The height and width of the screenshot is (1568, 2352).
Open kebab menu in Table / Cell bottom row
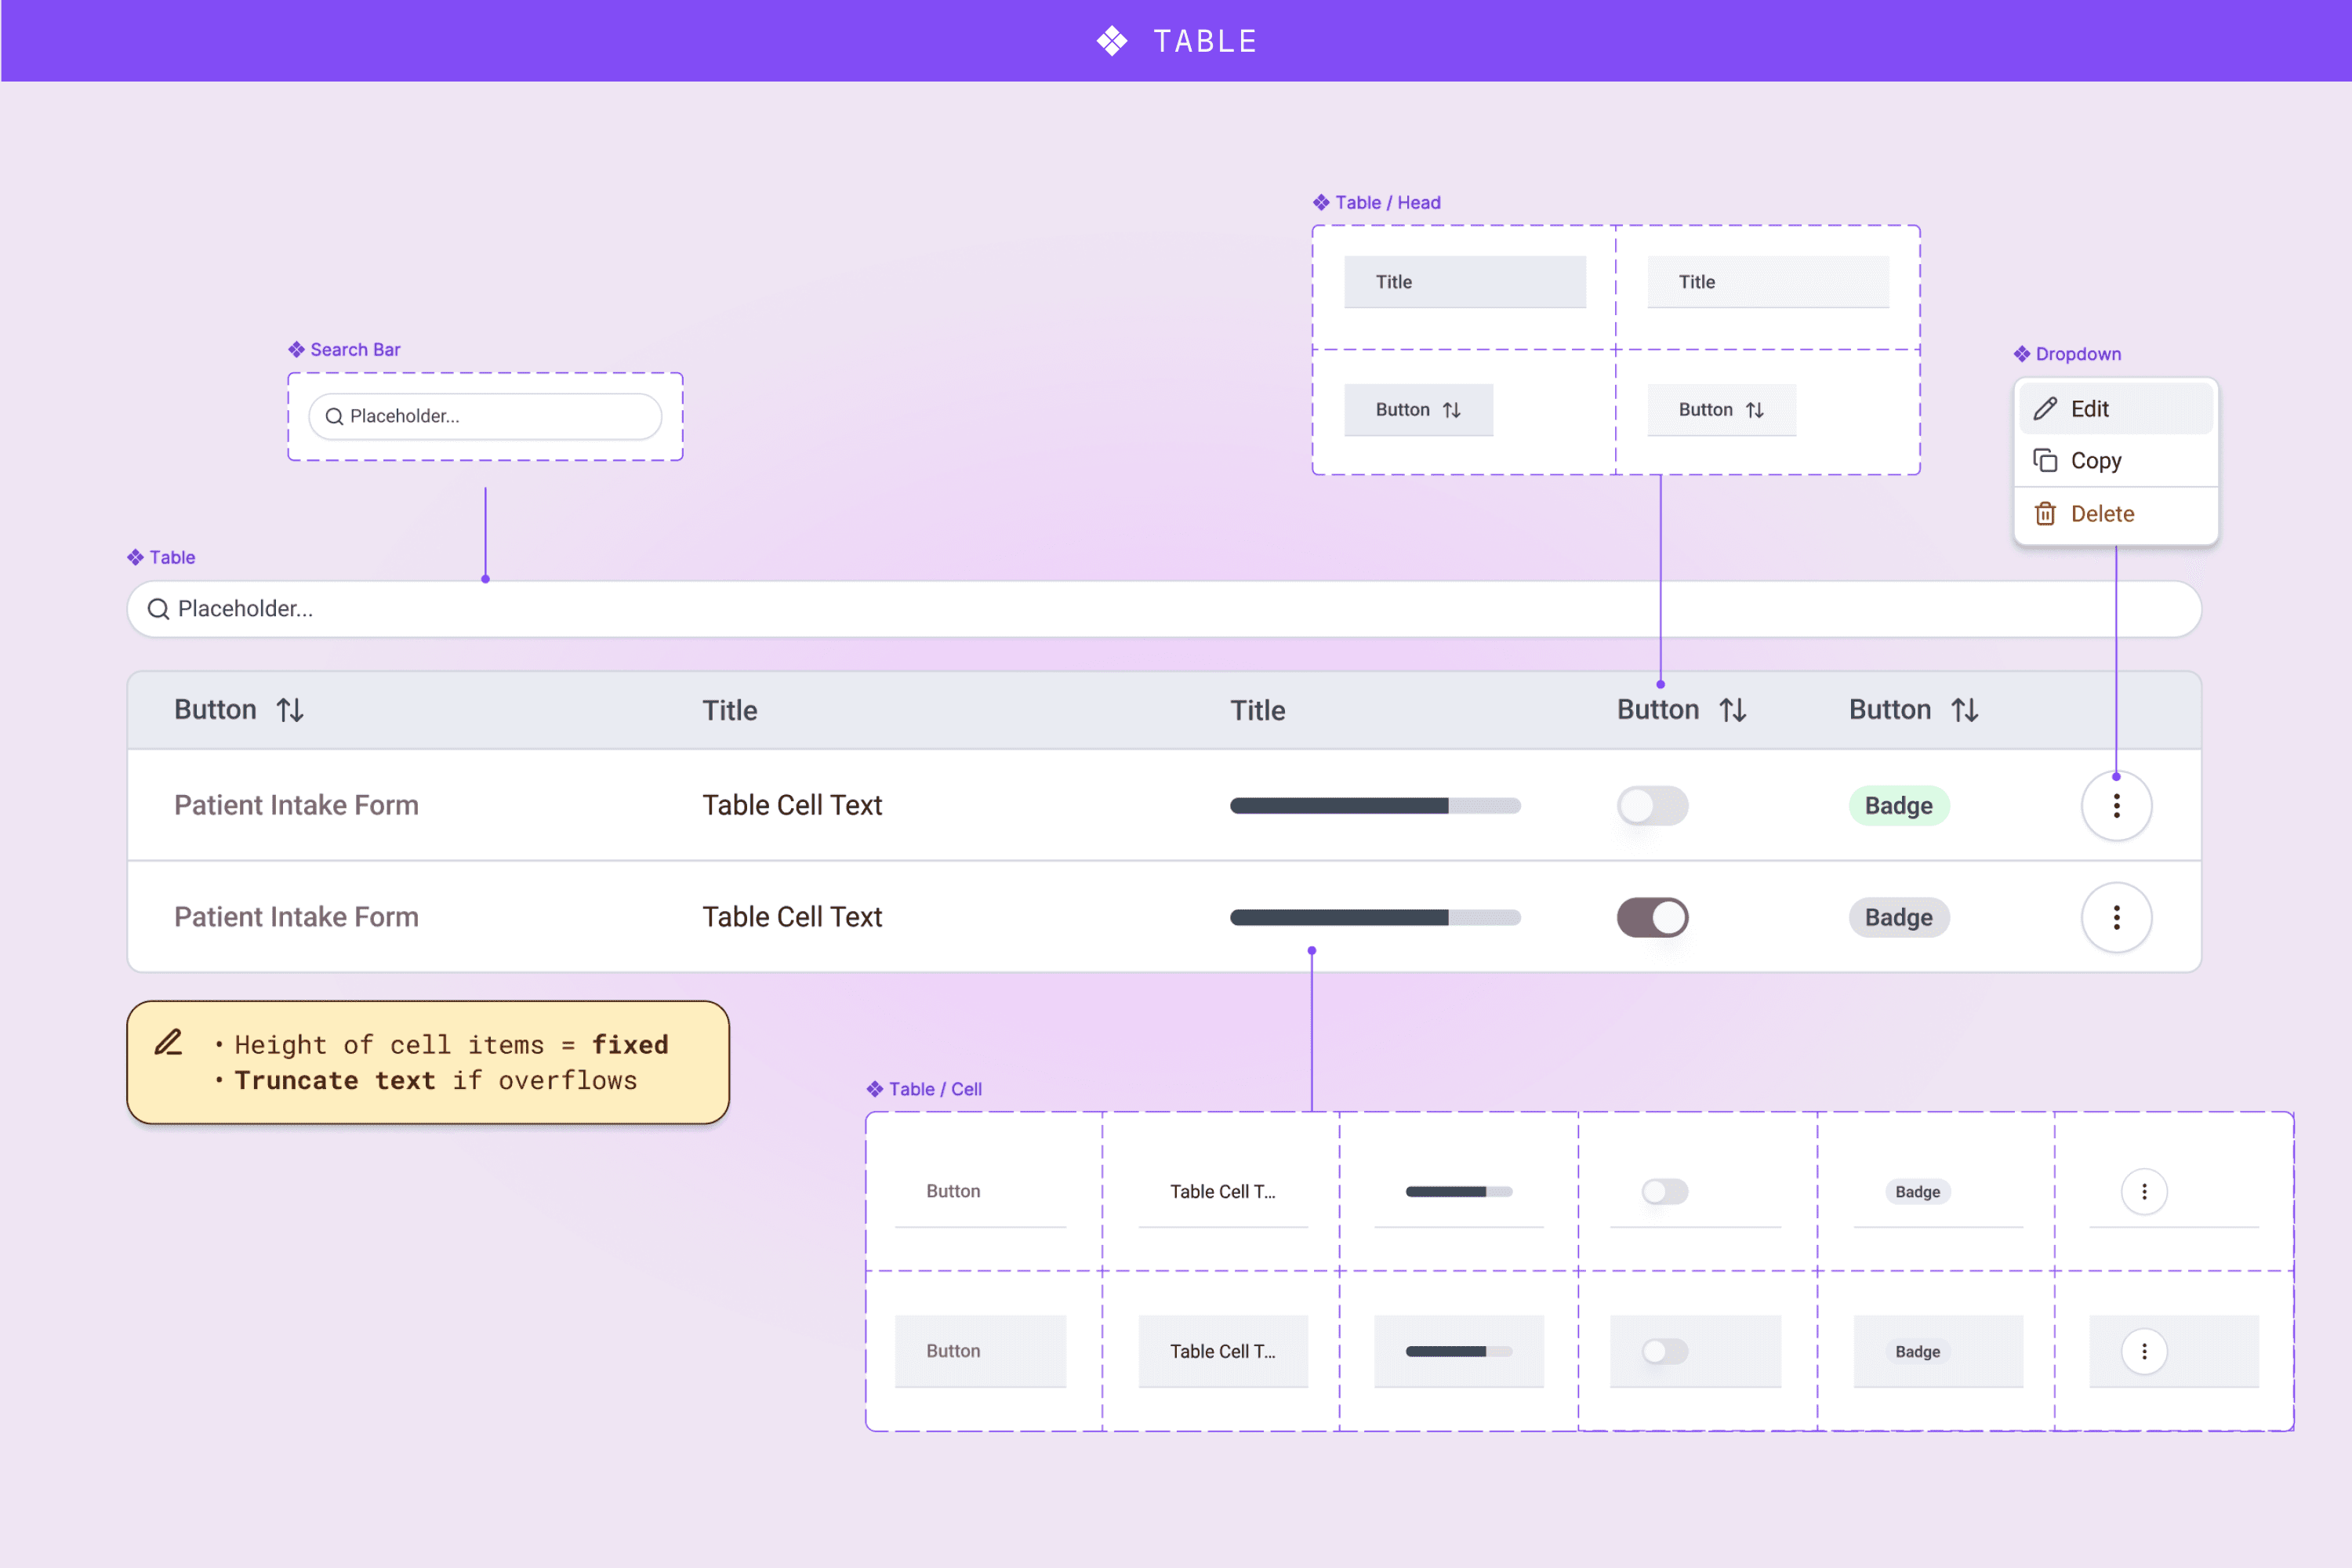(x=2143, y=1351)
